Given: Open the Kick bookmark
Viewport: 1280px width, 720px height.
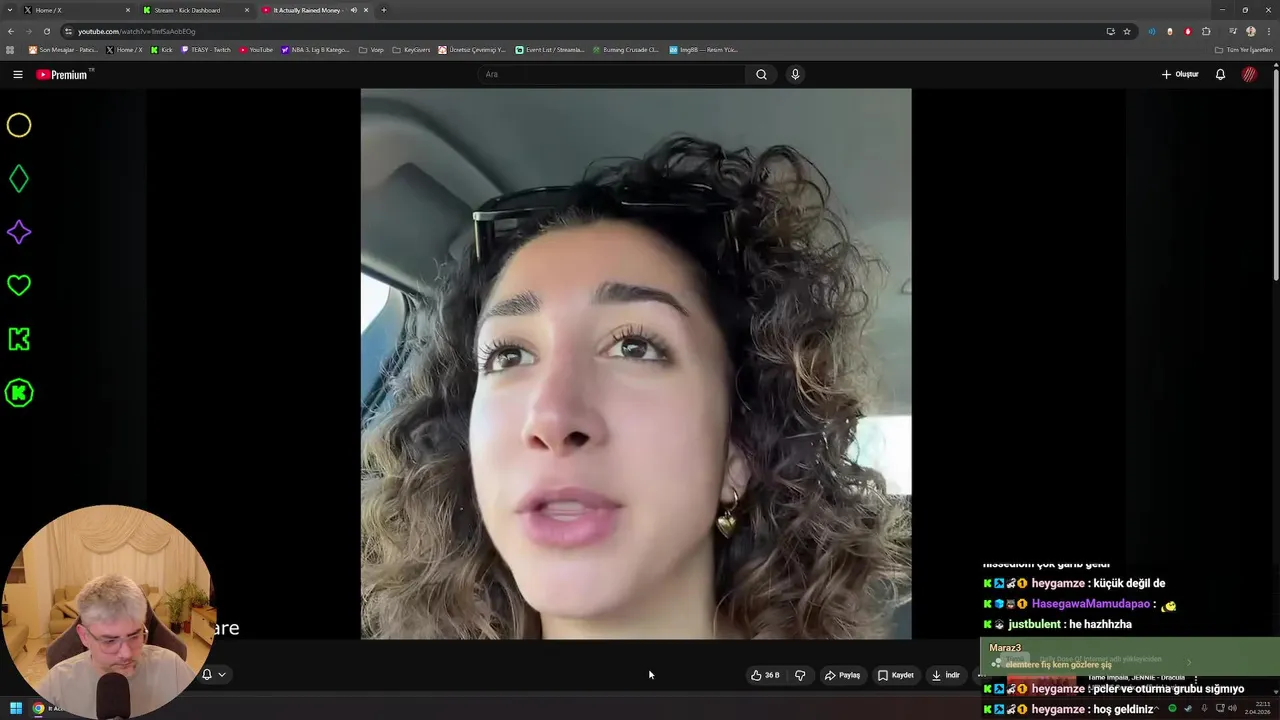Looking at the screenshot, I should pos(162,49).
